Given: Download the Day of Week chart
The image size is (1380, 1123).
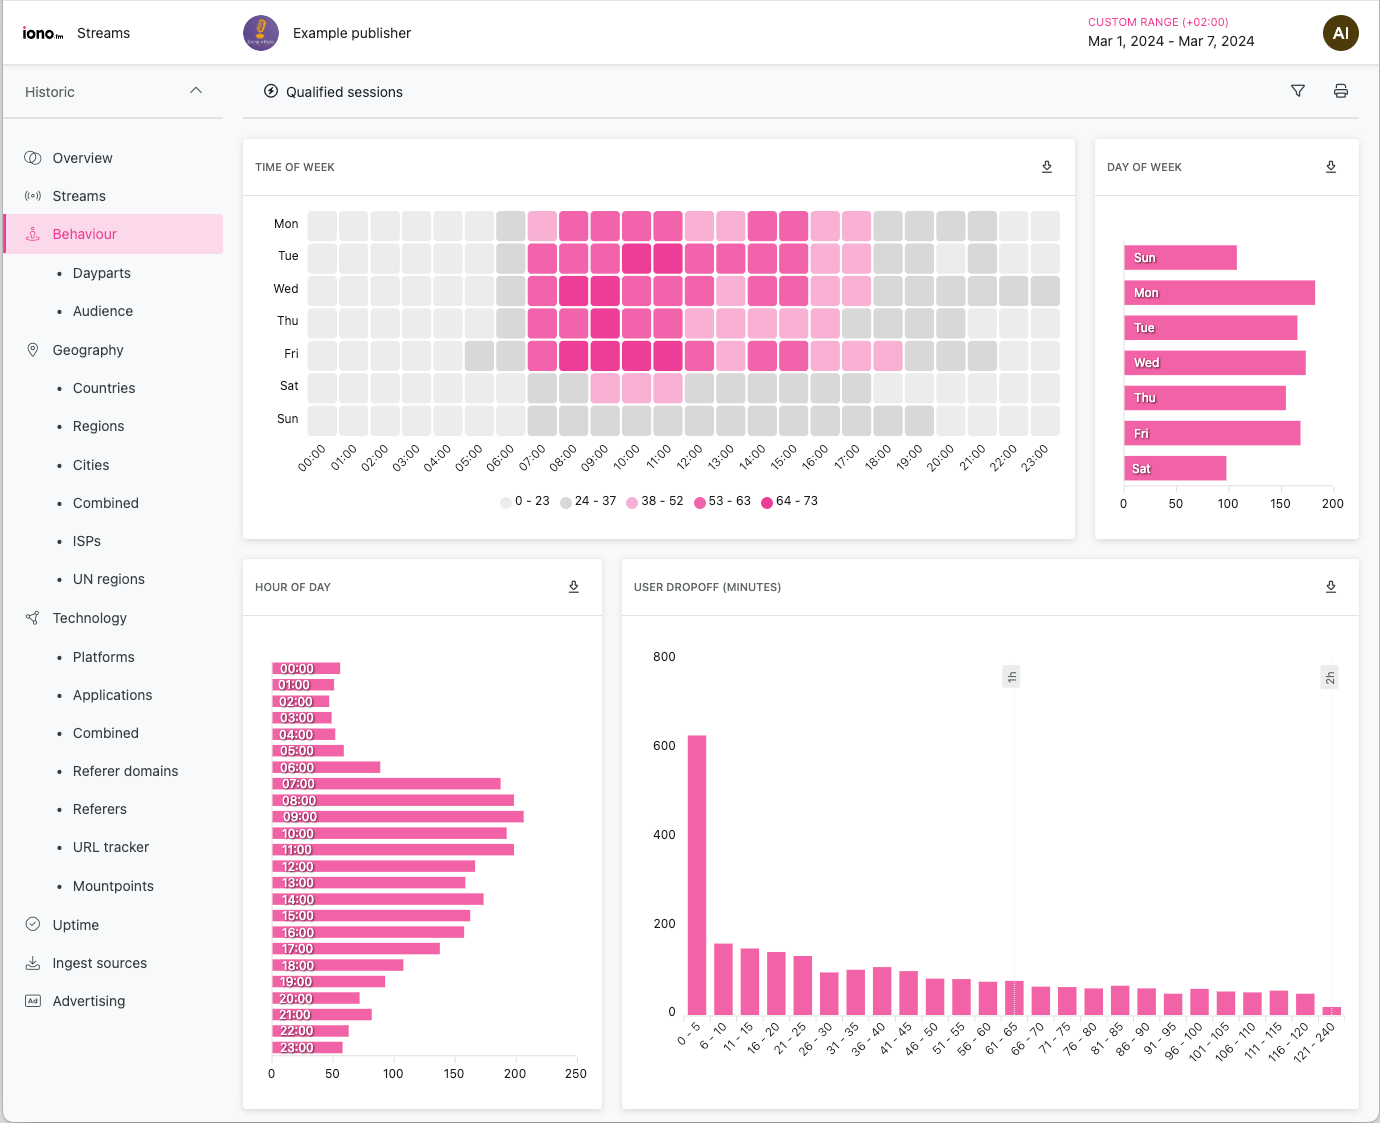Looking at the screenshot, I should (x=1331, y=167).
